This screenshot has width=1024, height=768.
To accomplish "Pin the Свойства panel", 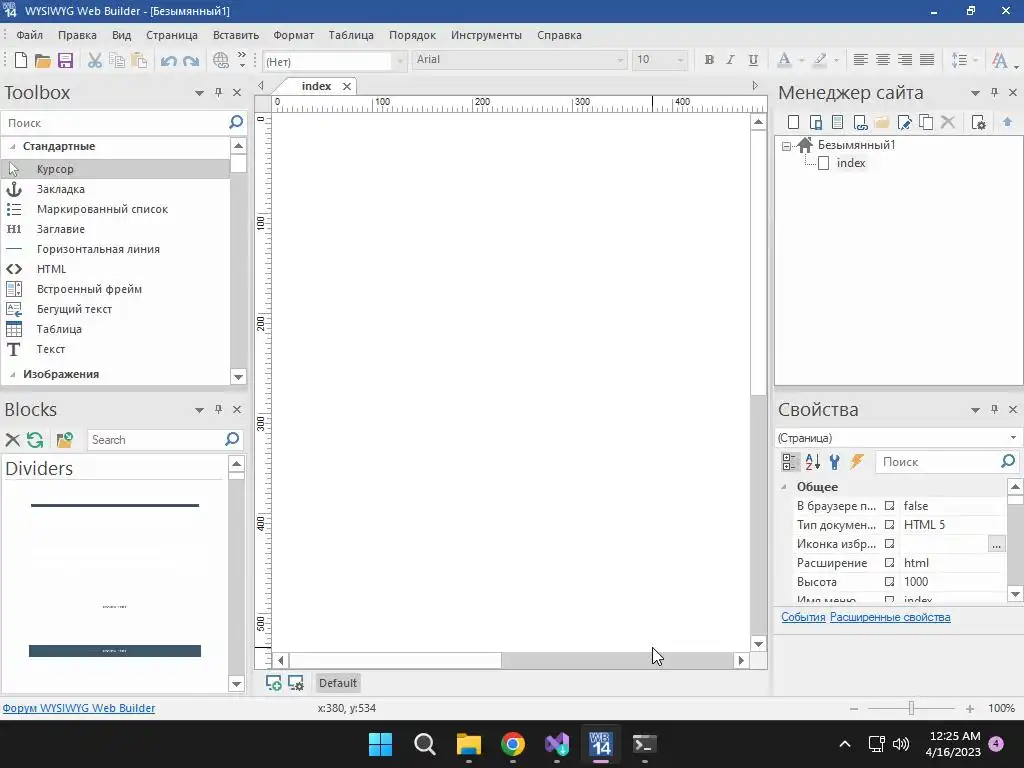I will (994, 409).
